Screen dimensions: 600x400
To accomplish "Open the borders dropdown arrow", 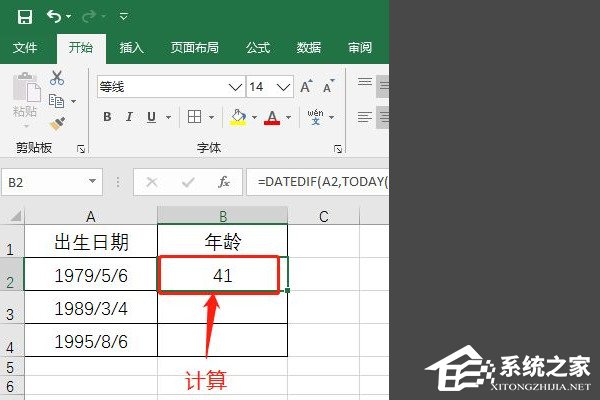I will pos(212,117).
